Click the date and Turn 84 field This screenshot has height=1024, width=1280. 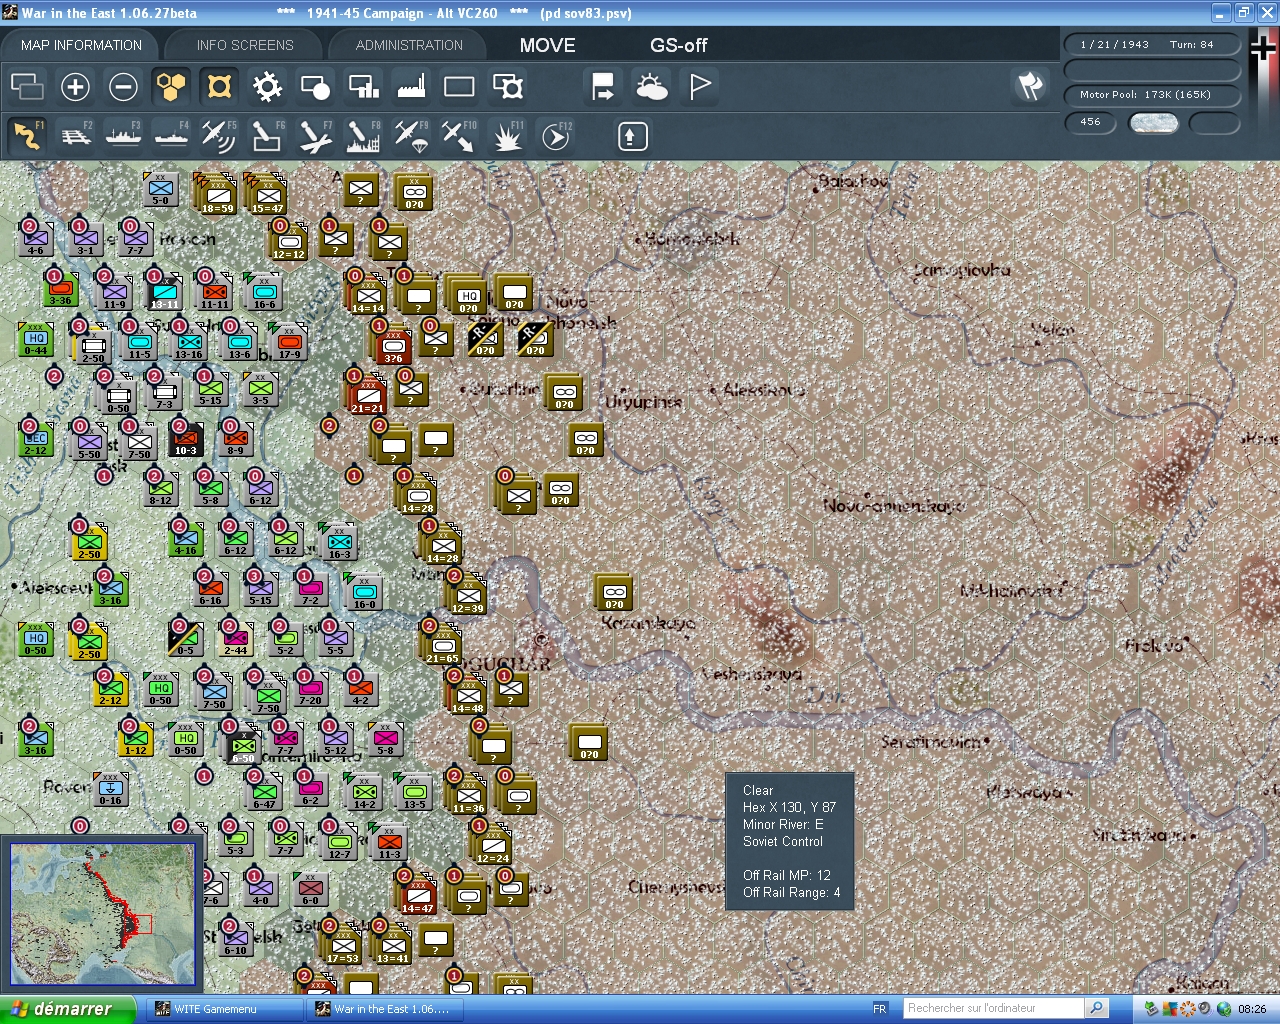click(x=1152, y=44)
